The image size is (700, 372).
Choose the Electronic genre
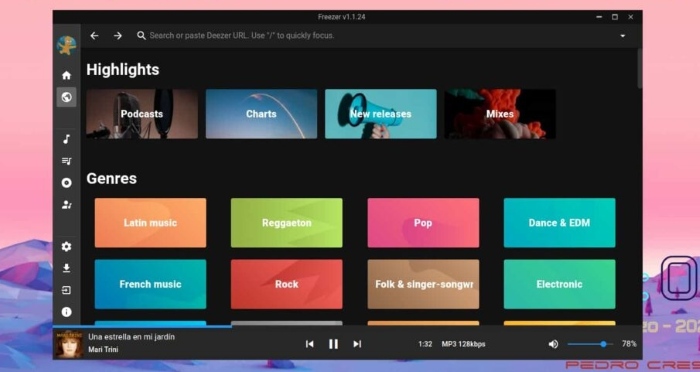(x=559, y=284)
